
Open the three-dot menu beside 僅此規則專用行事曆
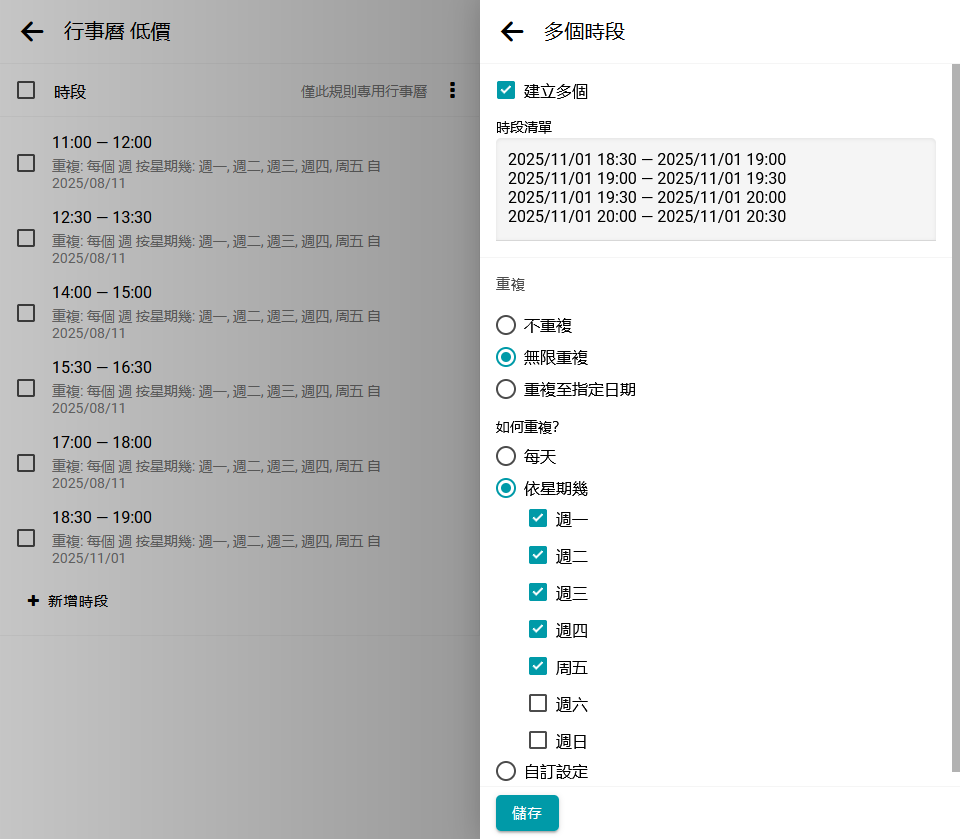tap(452, 91)
